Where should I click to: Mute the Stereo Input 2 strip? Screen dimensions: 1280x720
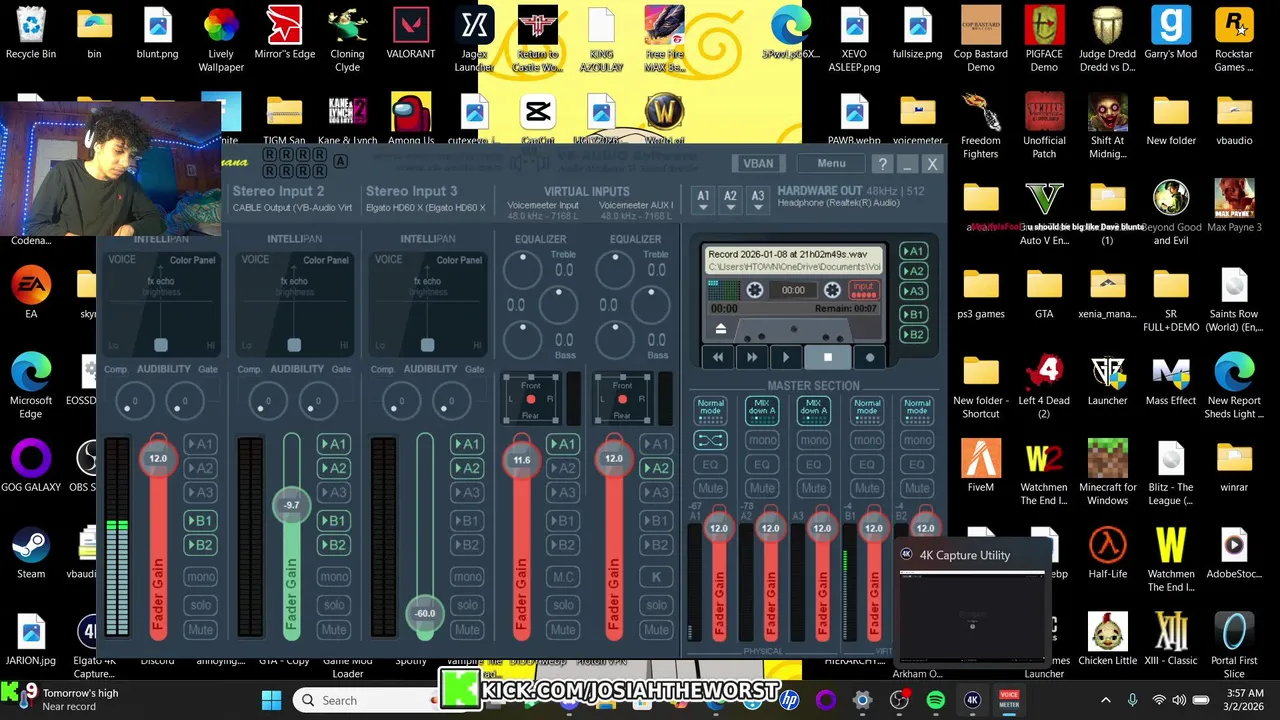click(334, 630)
